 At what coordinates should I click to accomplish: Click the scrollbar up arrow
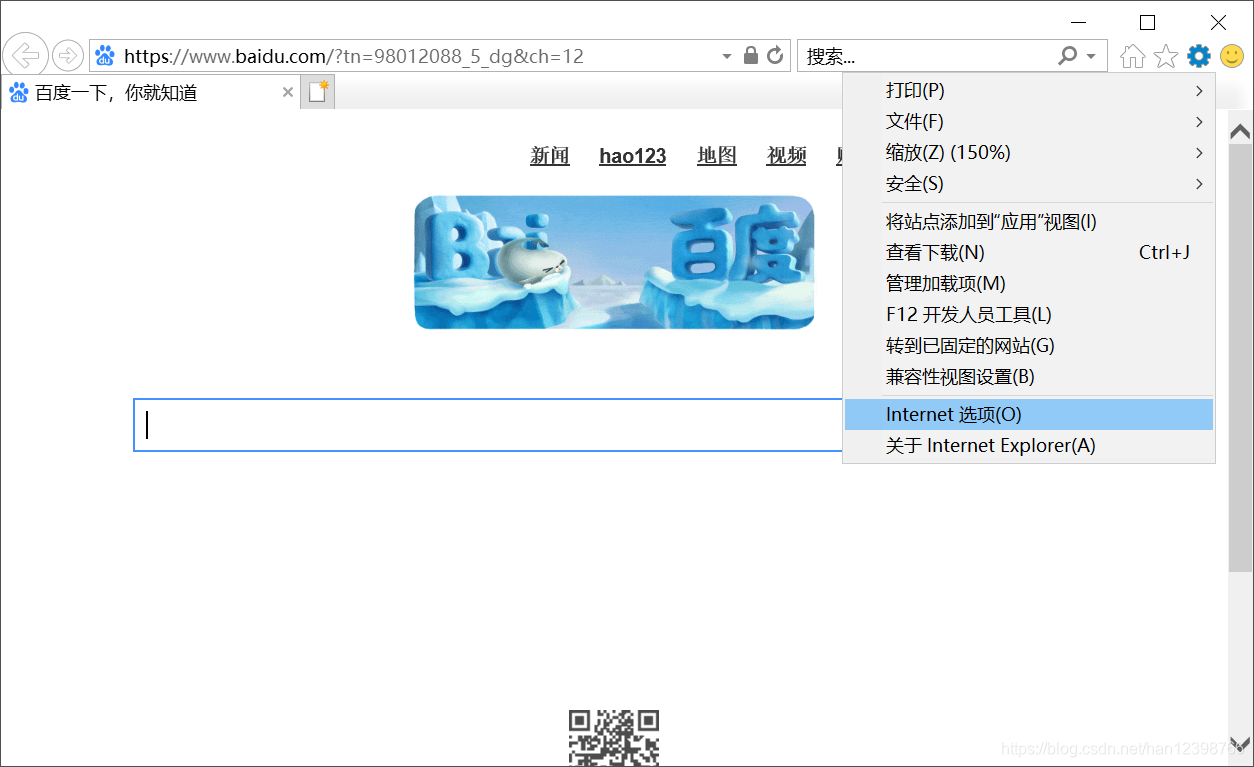pyautogui.click(x=1240, y=131)
